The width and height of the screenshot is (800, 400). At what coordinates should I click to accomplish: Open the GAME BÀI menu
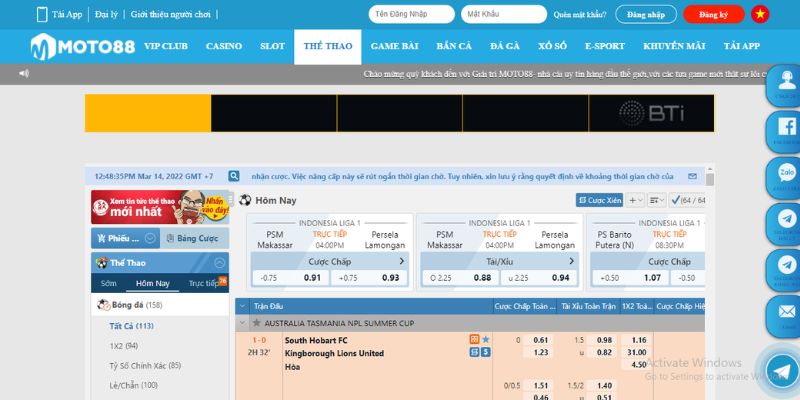394,46
